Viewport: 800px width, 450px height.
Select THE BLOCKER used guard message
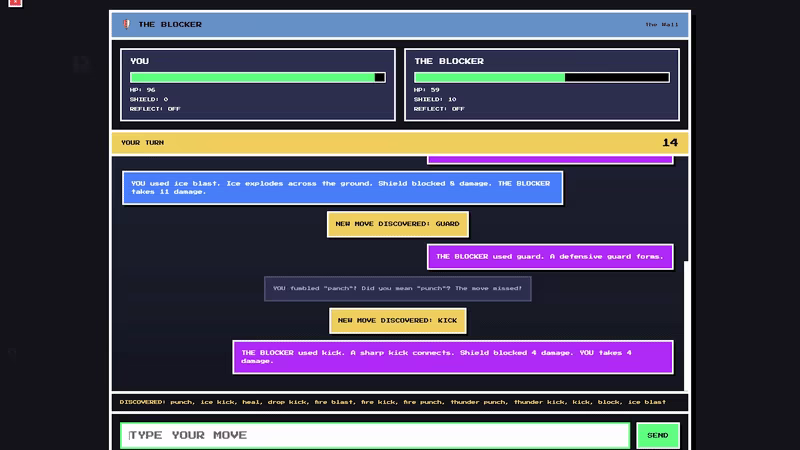pos(550,257)
